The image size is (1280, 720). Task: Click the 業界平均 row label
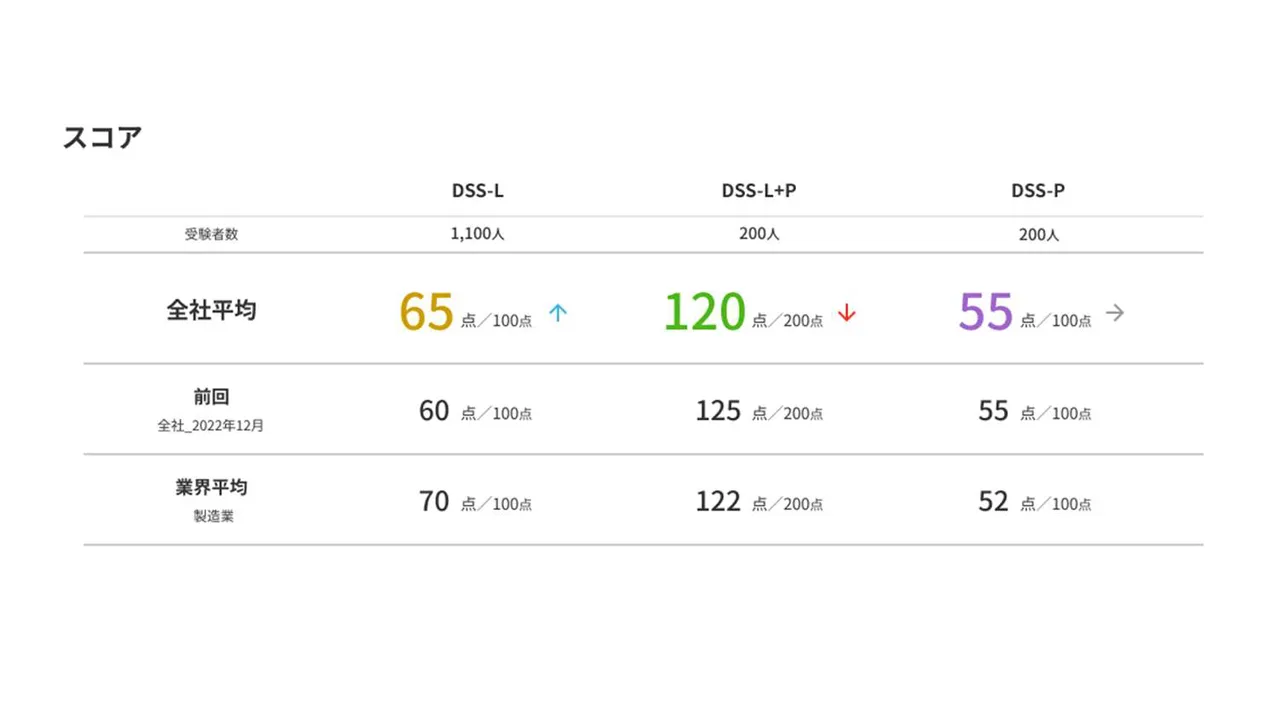(211, 488)
